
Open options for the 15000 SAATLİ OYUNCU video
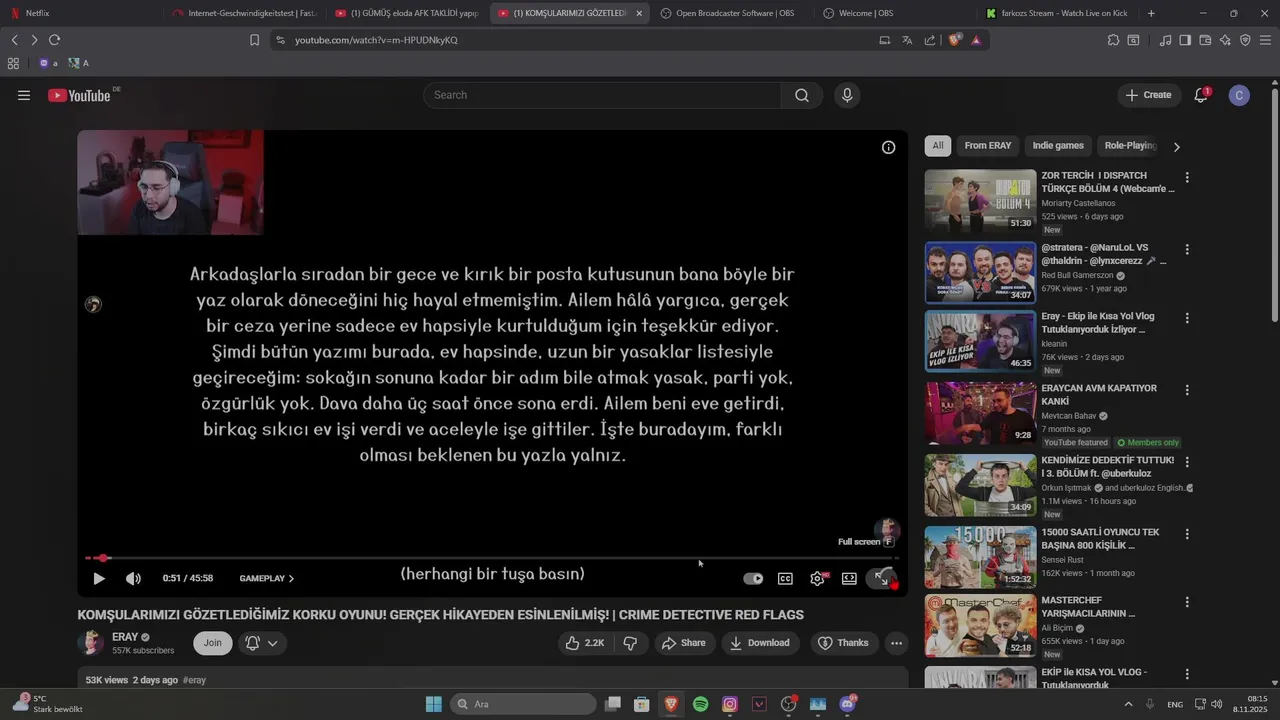pyautogui.click(x=1187, y=534)
